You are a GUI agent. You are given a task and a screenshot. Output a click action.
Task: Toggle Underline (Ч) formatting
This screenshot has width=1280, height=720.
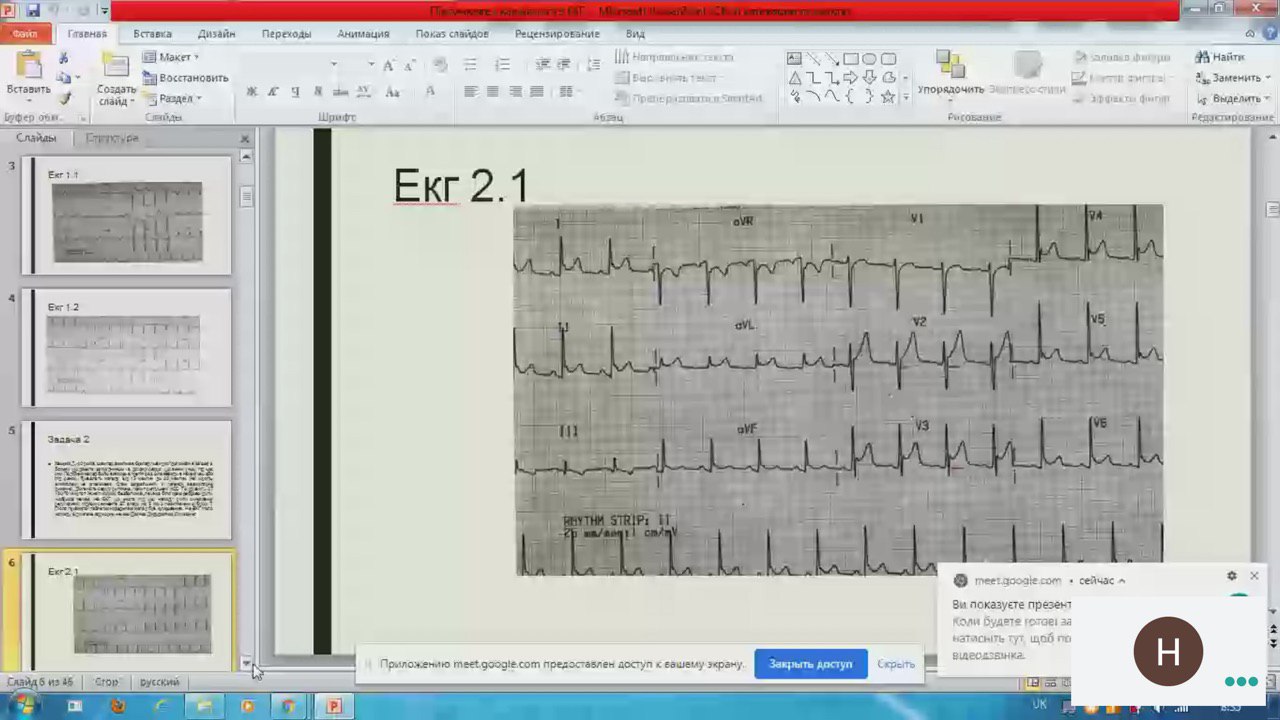point(295,92)
